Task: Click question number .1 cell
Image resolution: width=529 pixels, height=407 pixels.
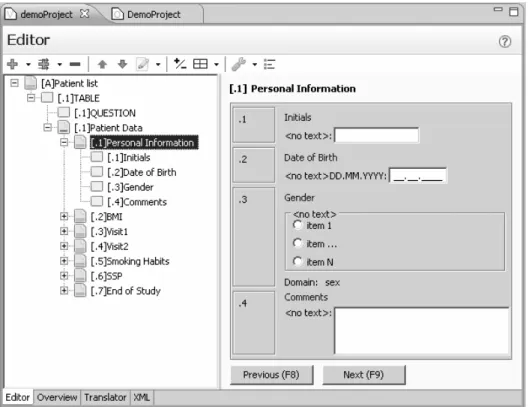Action: (254, 125)
